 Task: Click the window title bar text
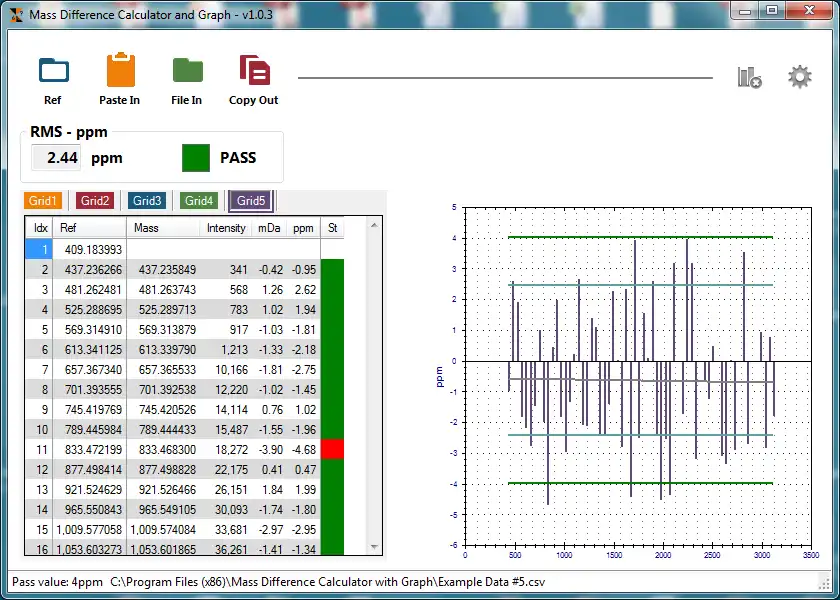[151, 15]
